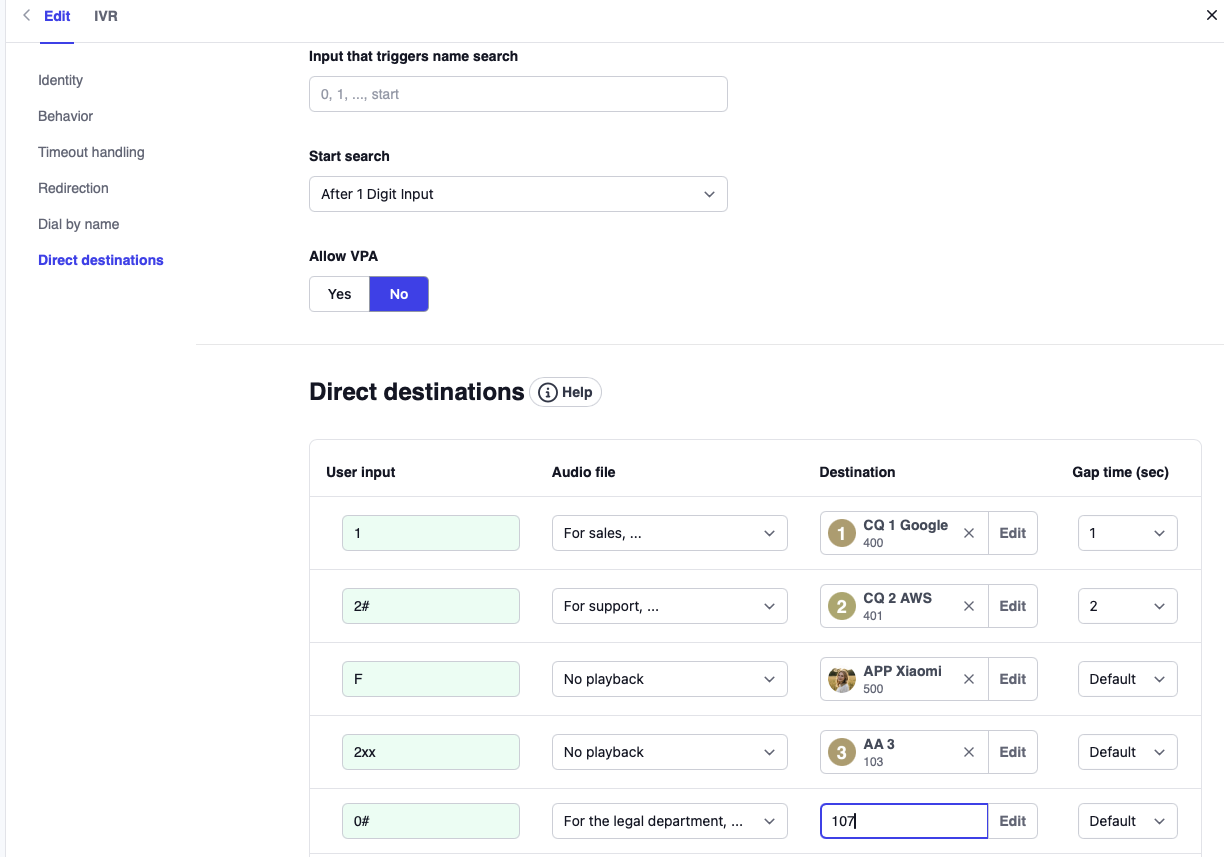Click Edit beside the AA 3 destination
The width and height of the screenshot is (1224, 857).
pos(1012,752)
